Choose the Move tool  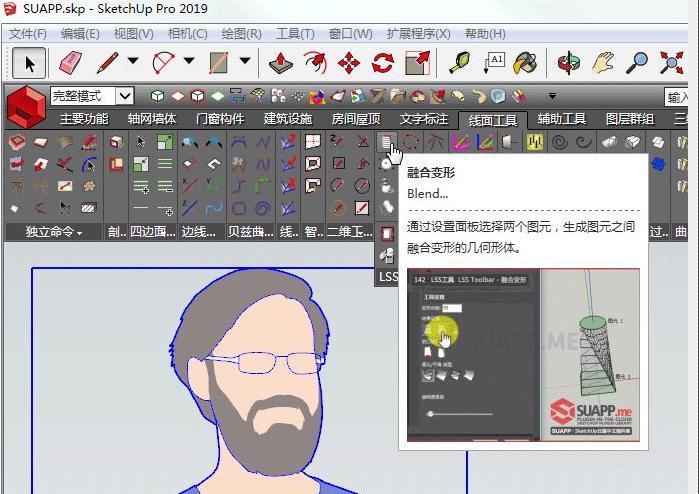click(x=349, y=63)
